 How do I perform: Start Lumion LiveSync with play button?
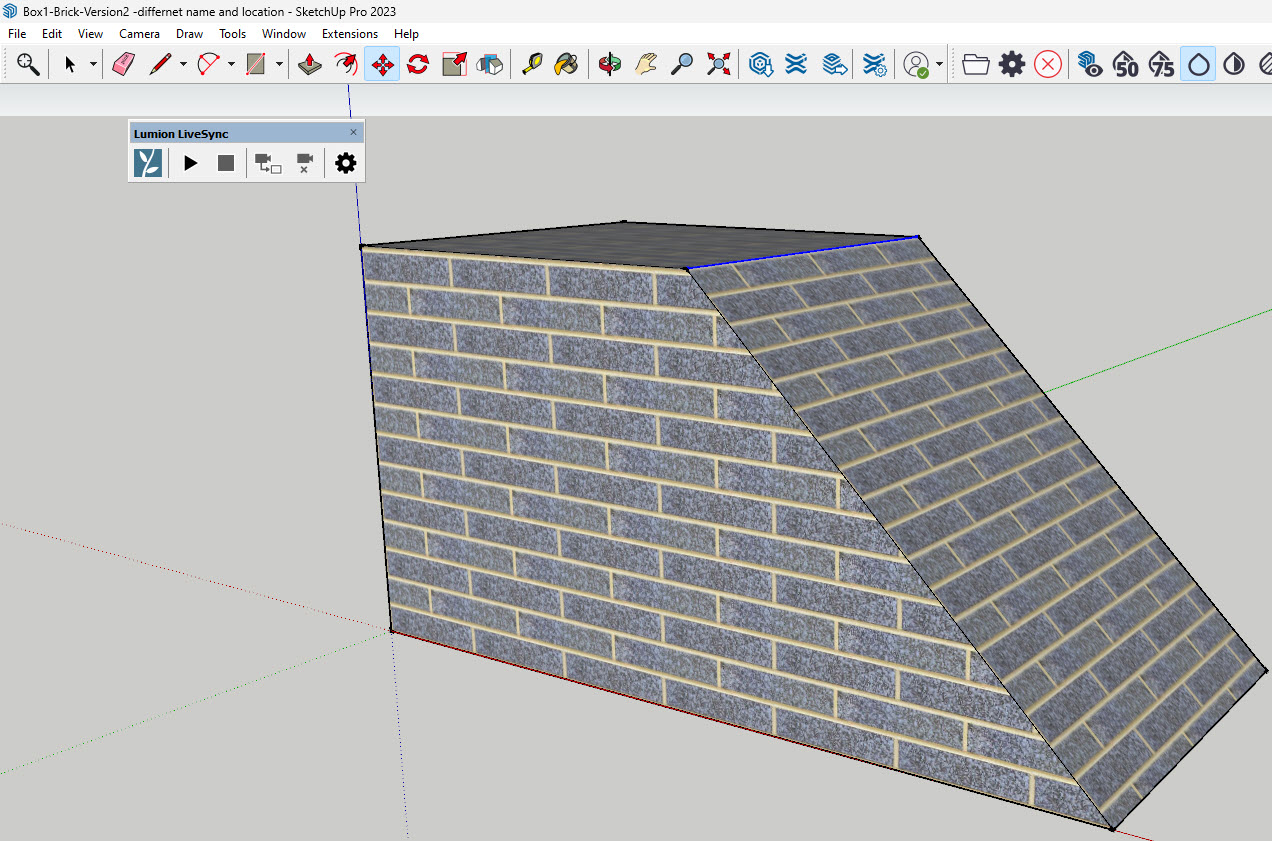coord(191,163)
